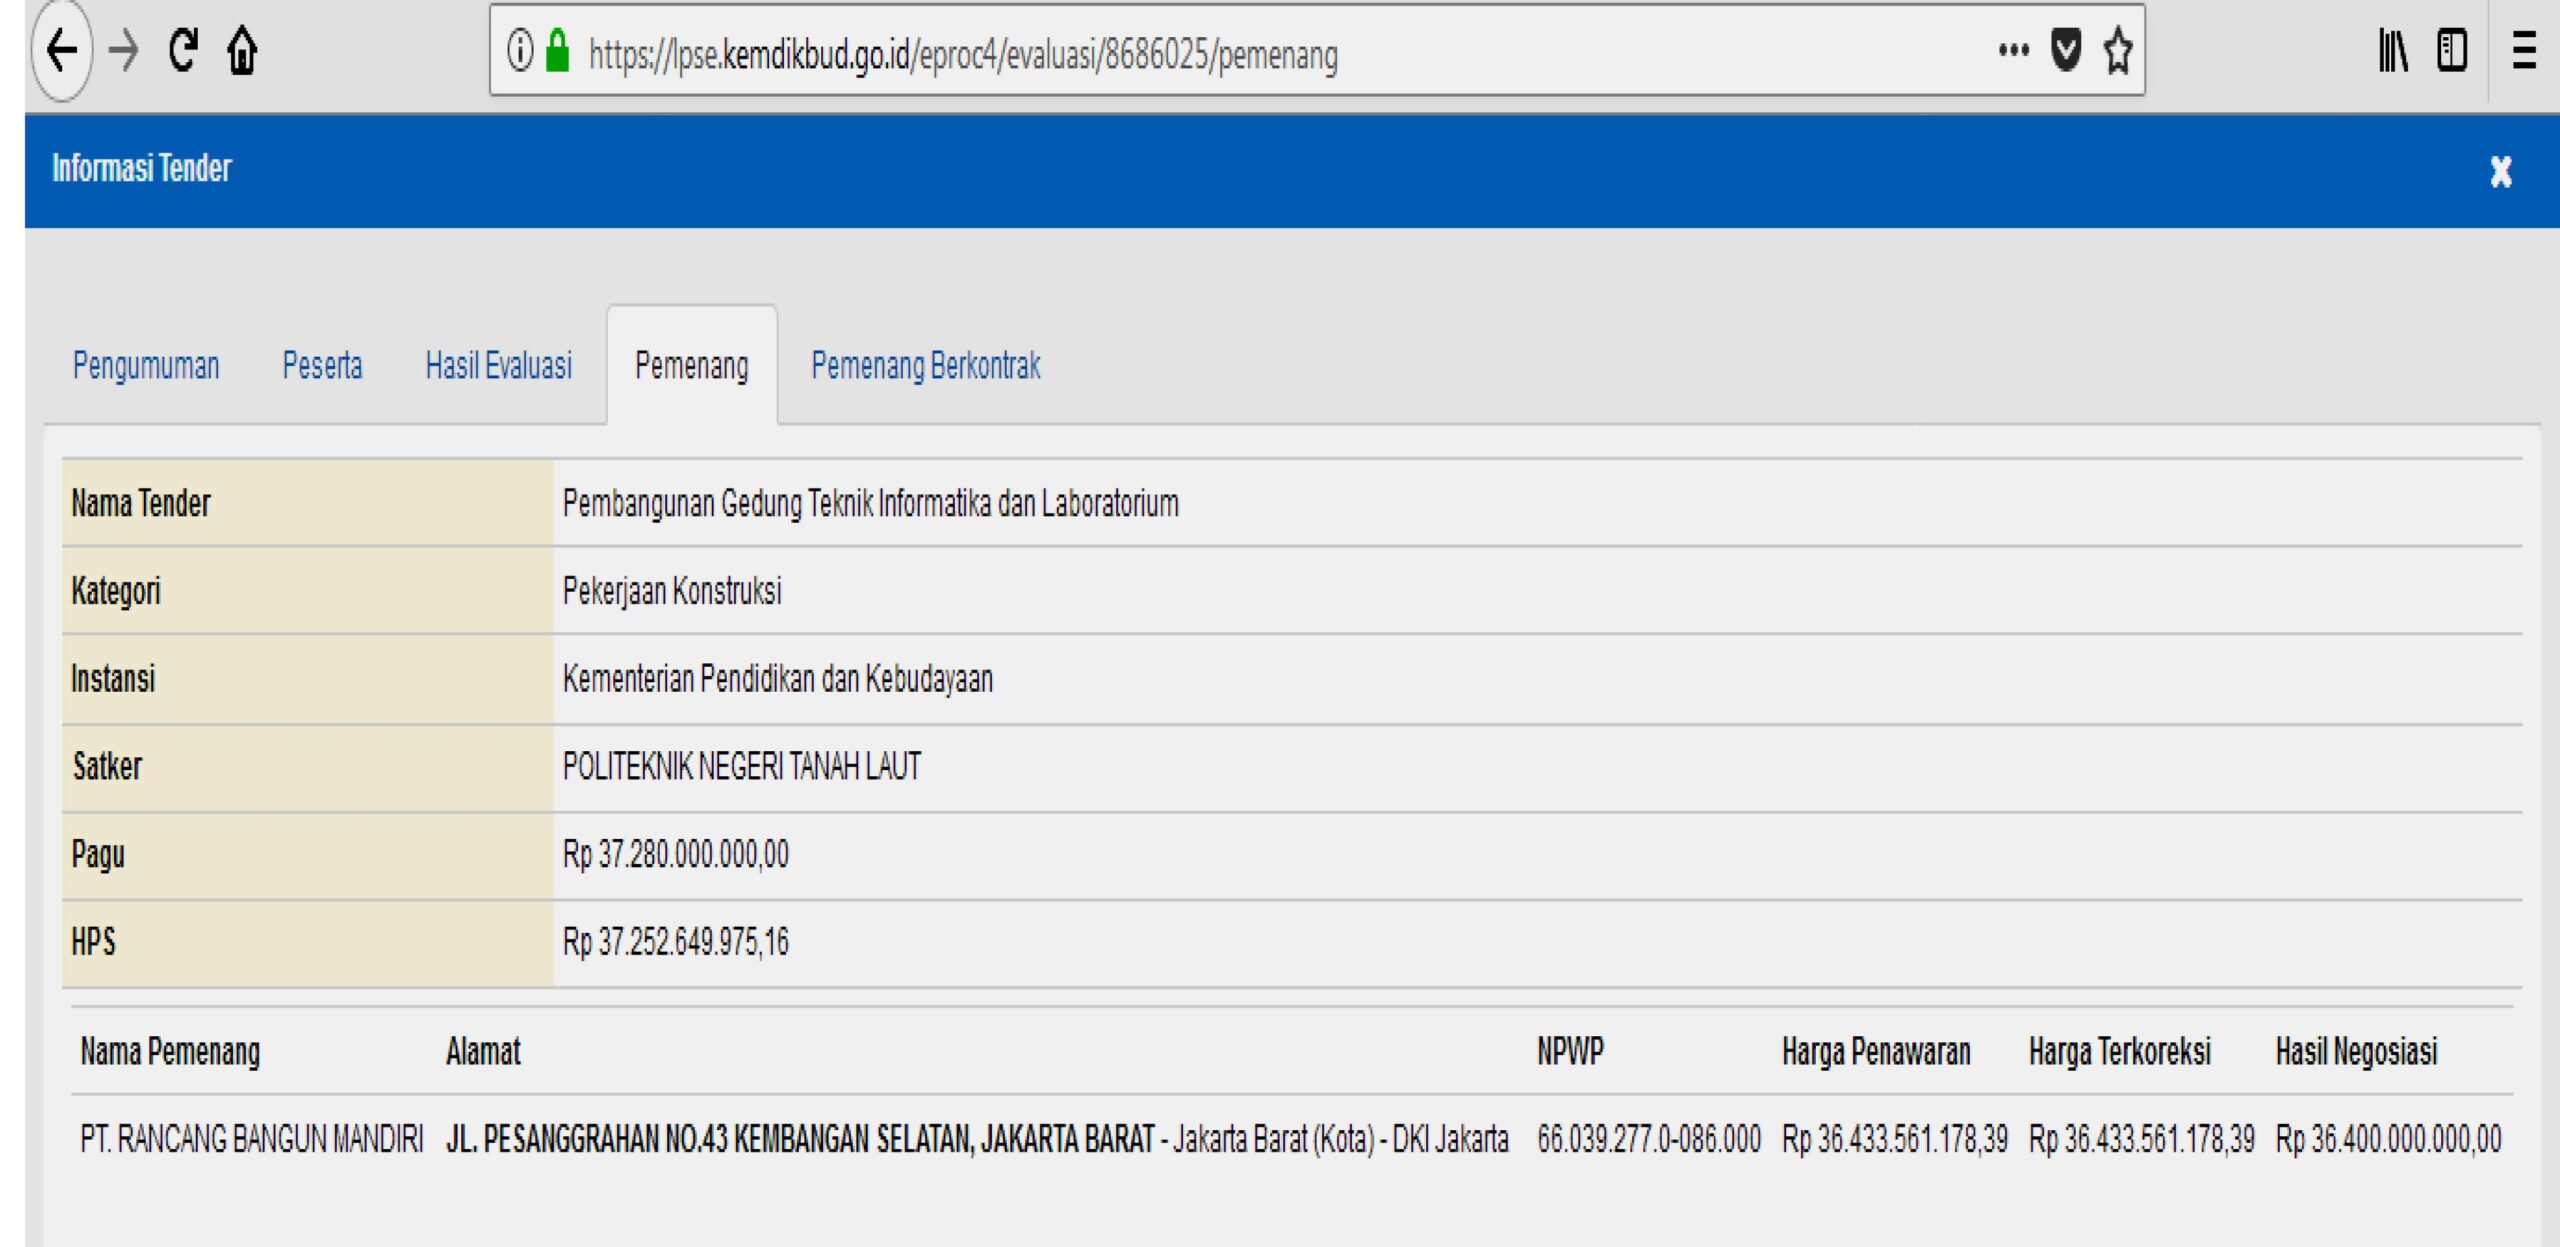Click the NPWP number 66.039.277.0-086.000
The width and height of the screenshot is (2560, 1247).
(1649, 1139)
